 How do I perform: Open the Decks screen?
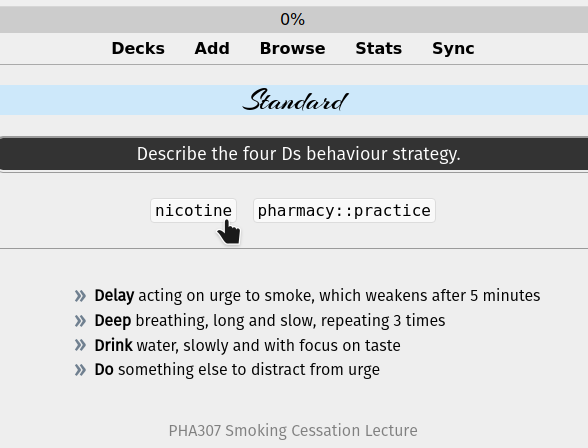(x=138, y=48)
